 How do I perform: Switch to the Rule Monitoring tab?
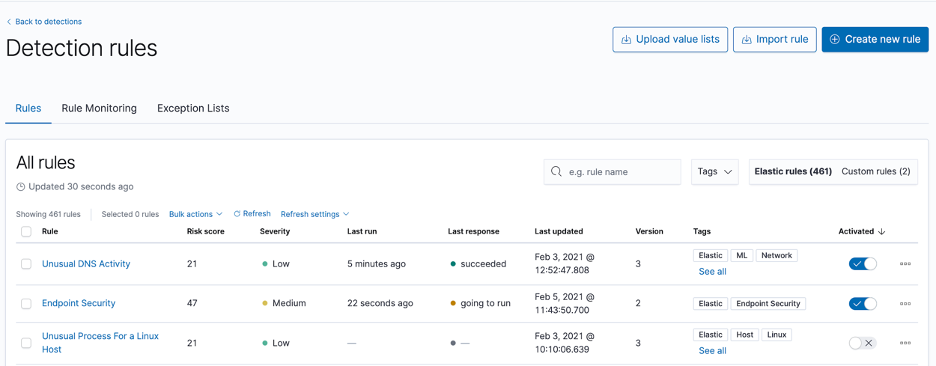(x=99, y=108)
